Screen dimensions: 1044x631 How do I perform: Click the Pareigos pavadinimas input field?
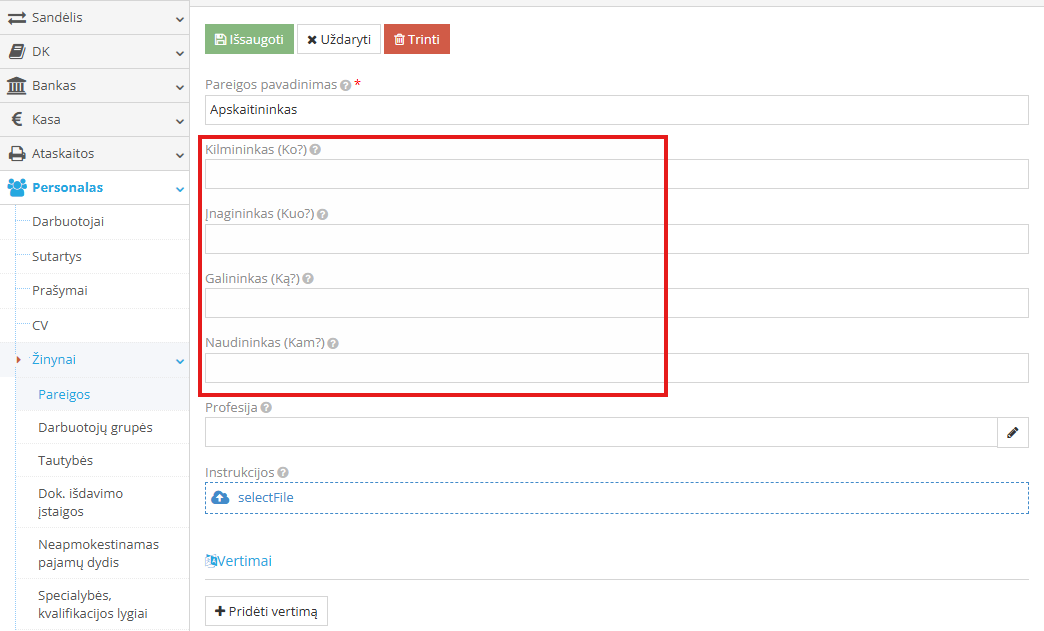[617, 110]
